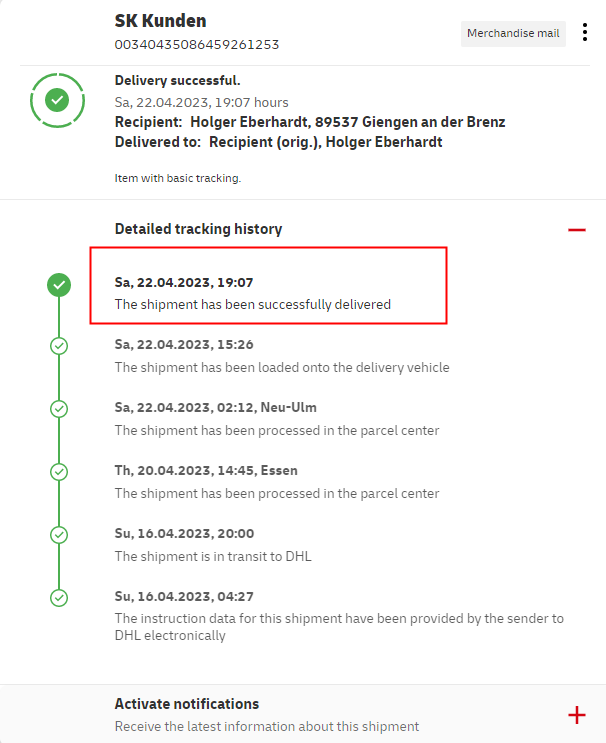This screenshot has height=743, width=606.
Task: Click the checkmark icon for 20:00 event
Action: [59, 534]
